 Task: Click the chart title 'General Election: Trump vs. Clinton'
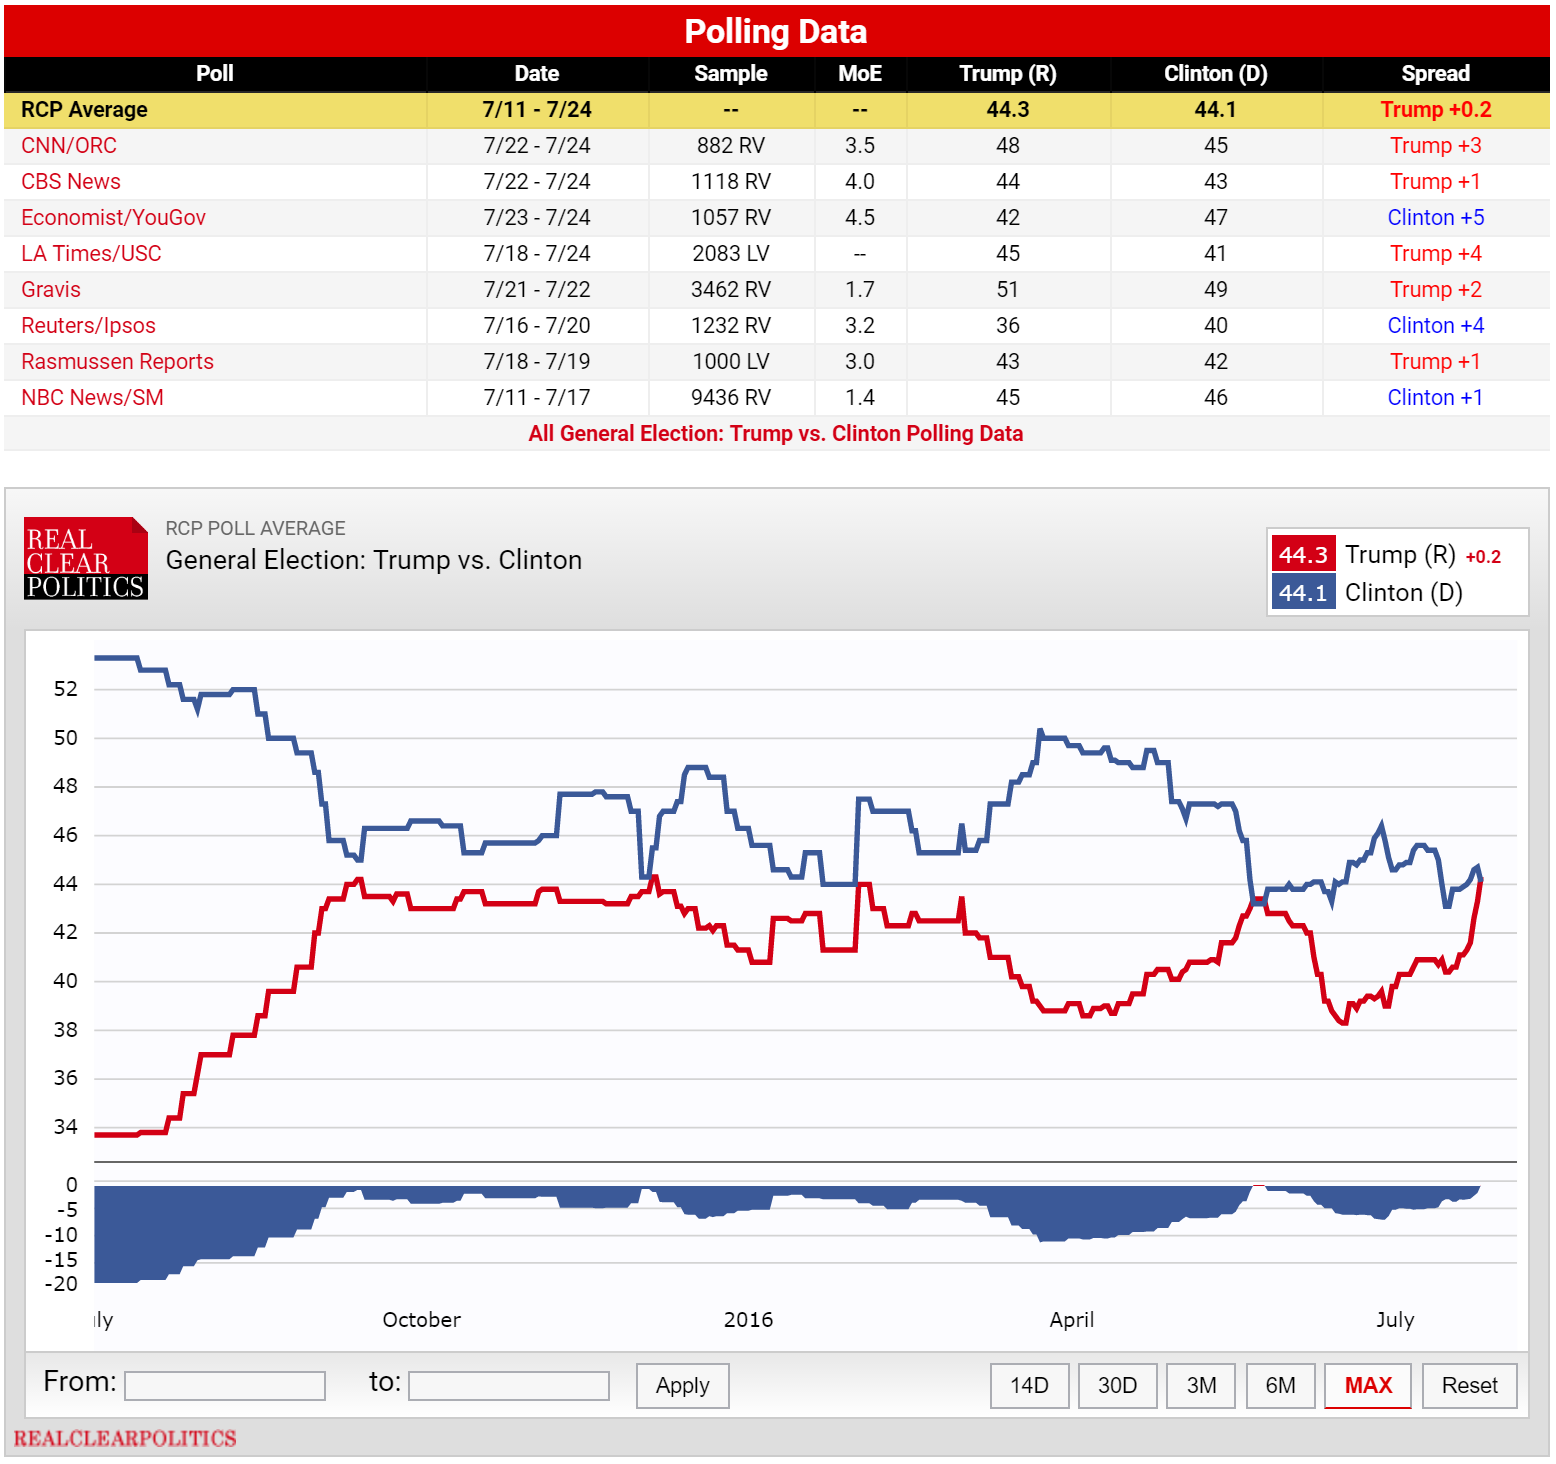pos(374,560)
